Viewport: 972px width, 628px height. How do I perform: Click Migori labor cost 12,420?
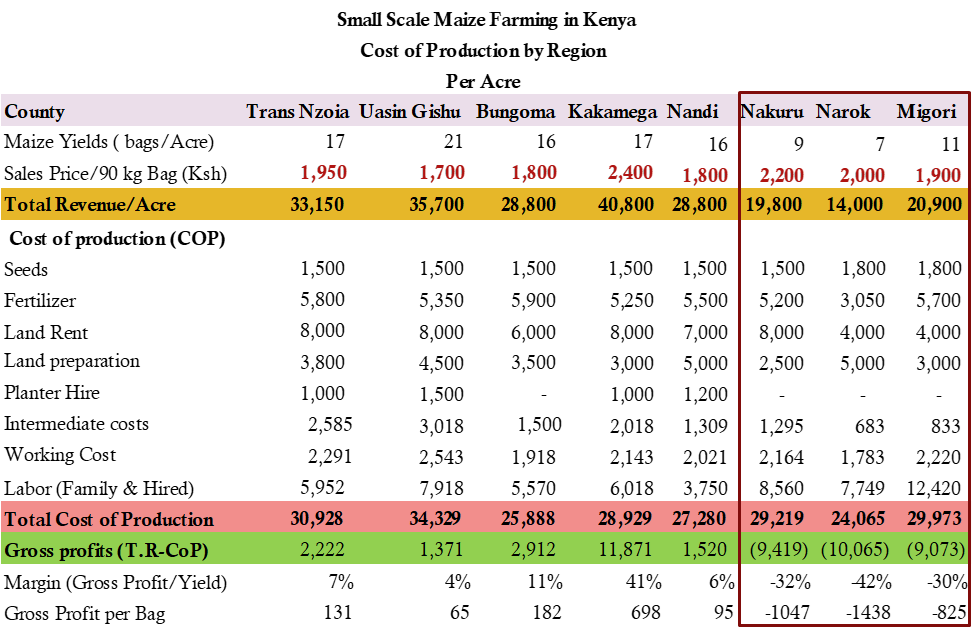coord(934,489)
